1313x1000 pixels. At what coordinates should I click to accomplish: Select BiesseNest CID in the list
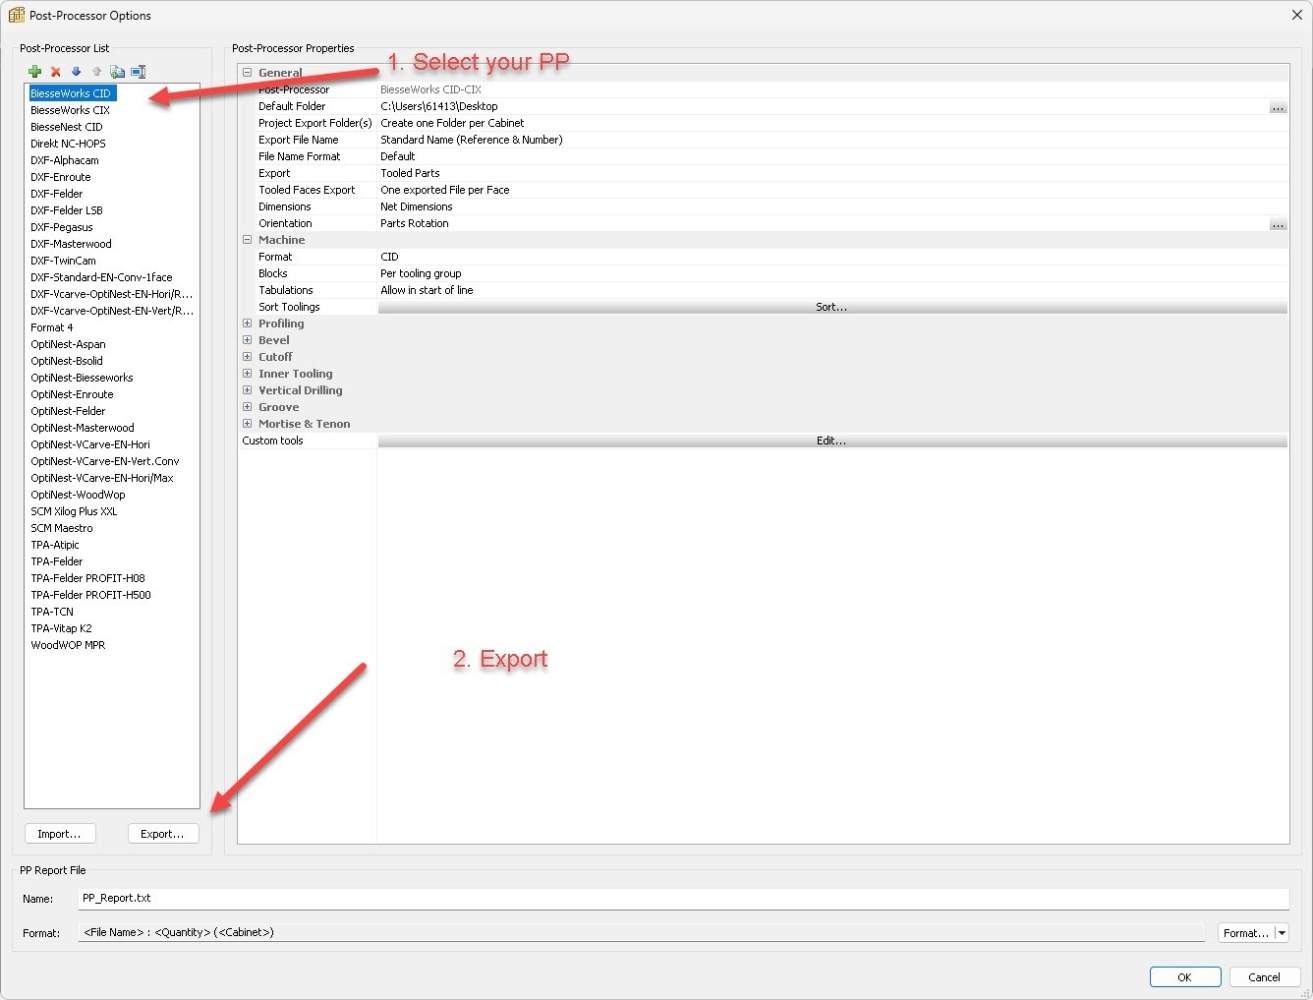[x=66, y=127]
